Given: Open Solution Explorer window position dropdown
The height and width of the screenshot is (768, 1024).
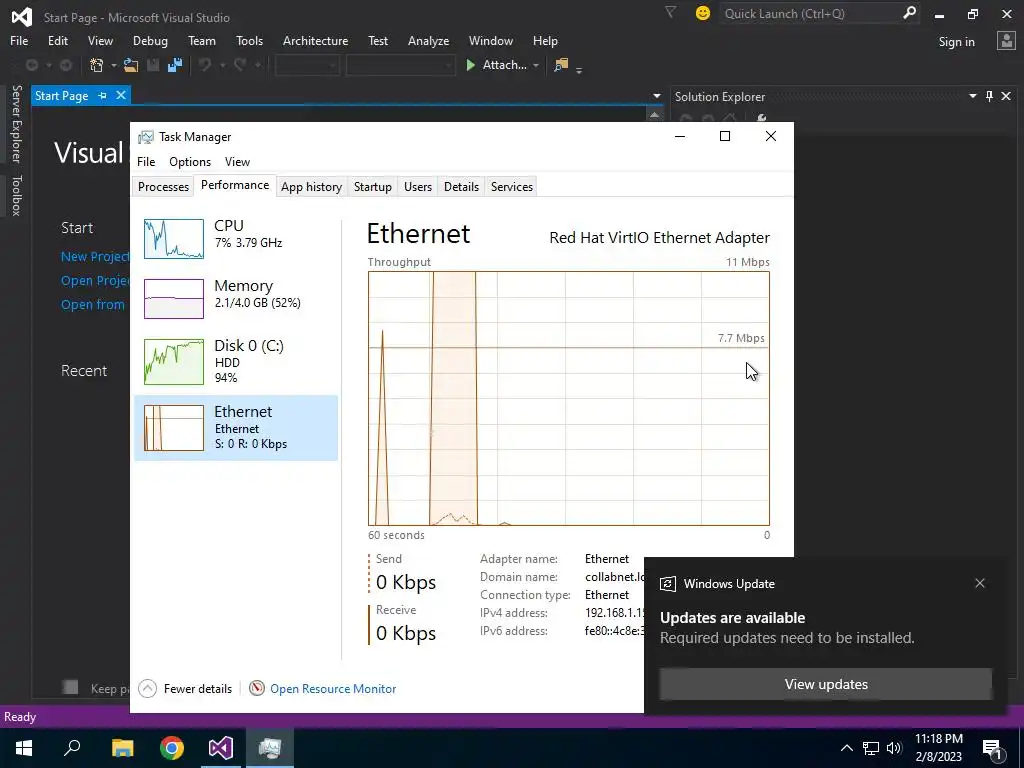Looking at the screenshot, I should coord(972,96).
